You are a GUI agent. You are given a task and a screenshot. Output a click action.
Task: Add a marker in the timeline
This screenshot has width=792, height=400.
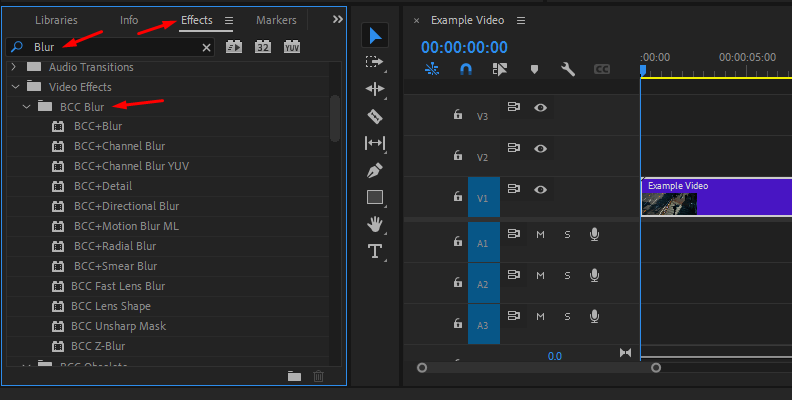pos(534,70)
